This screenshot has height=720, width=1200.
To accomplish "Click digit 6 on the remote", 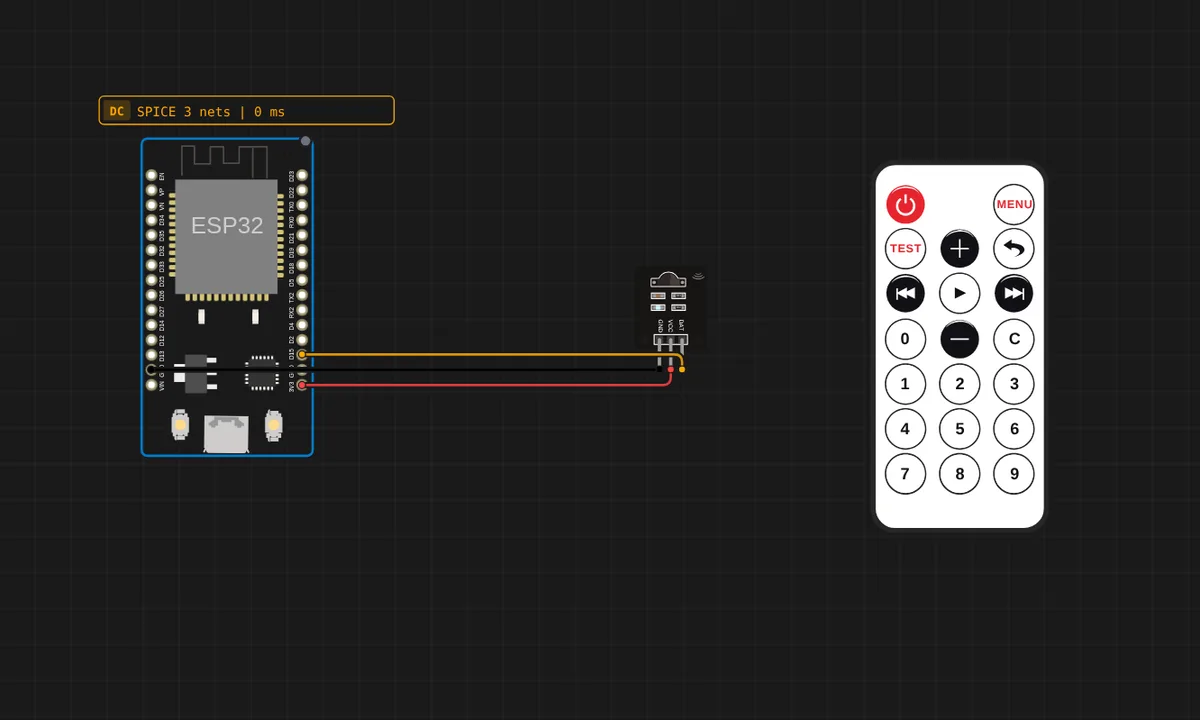I will 1014,429.
